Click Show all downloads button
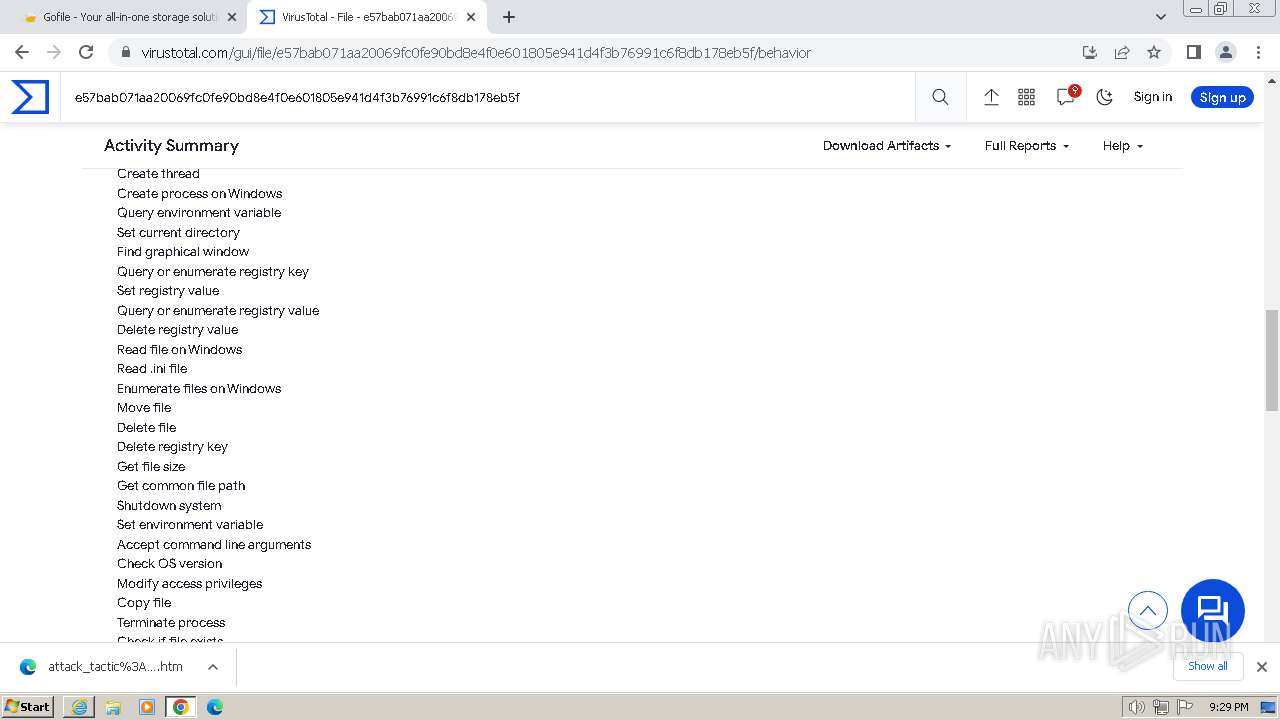Screen dimensions: 1280x720 (x=1208, y=667)
